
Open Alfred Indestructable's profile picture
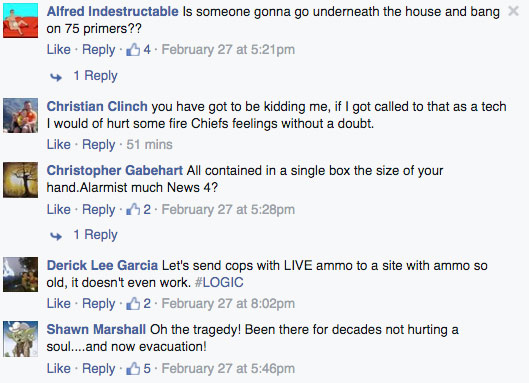pyautogui.click(x=21, y=20)
